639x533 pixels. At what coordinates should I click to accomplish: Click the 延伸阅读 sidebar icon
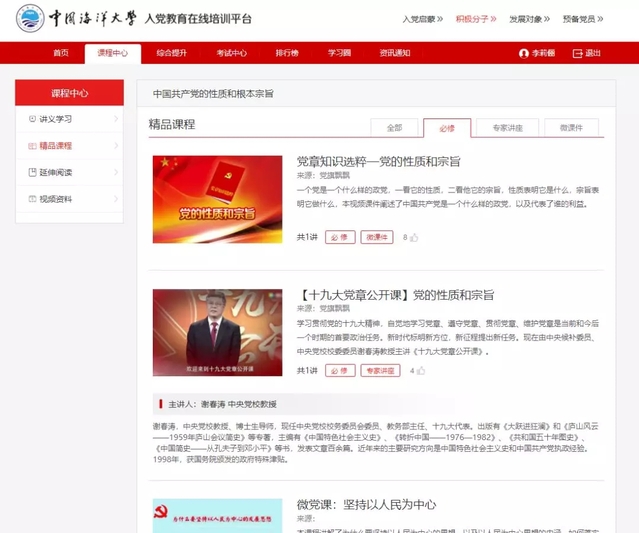point(31,173)
